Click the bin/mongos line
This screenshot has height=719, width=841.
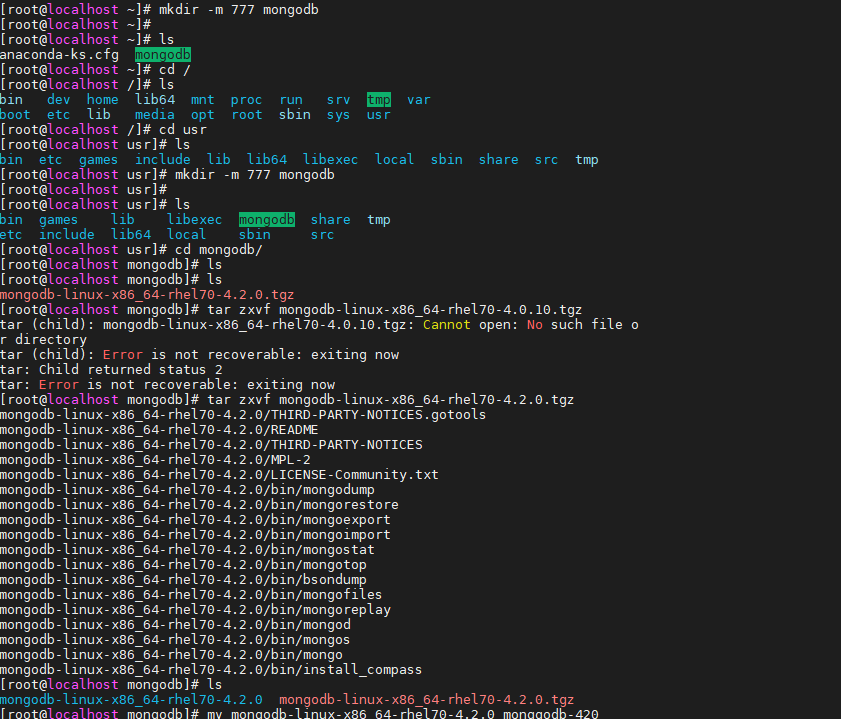175,640
